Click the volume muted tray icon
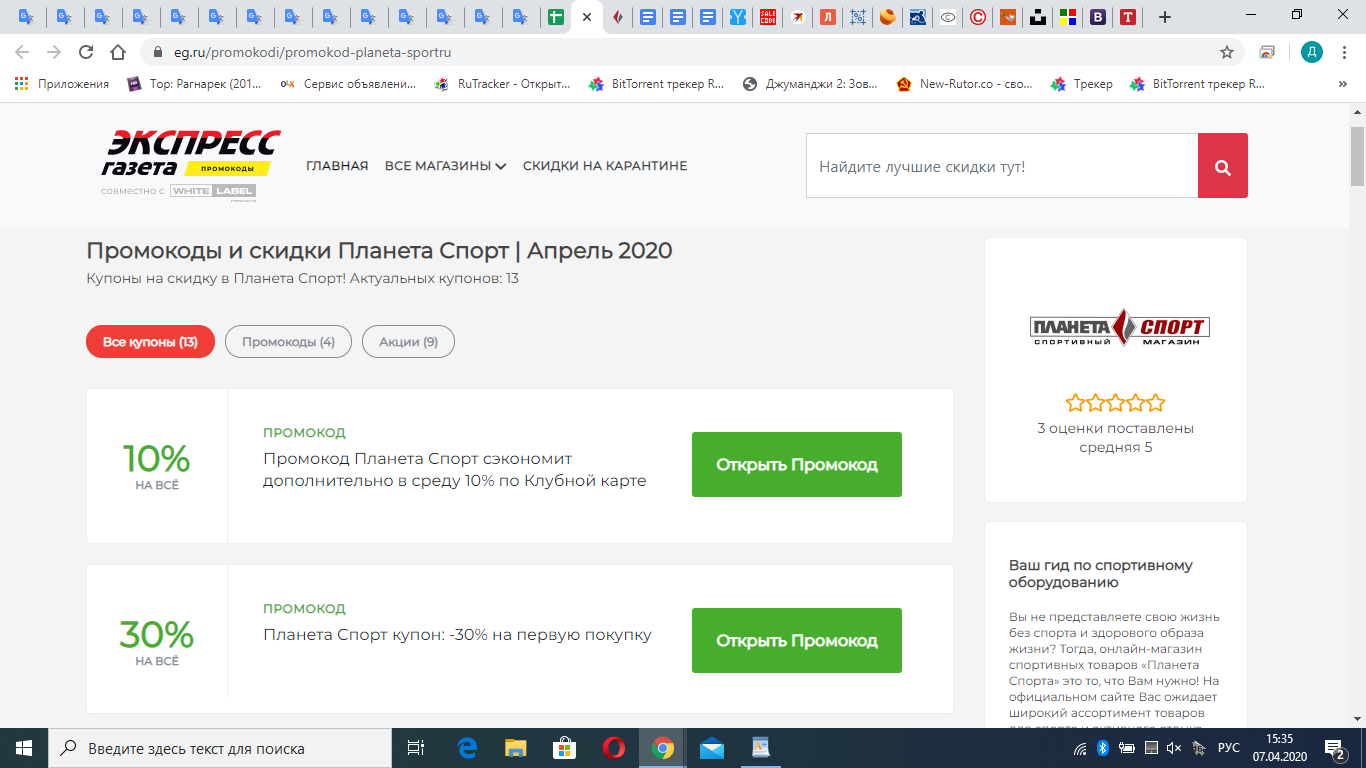 pyautogui.click(x=1174, y=748)
